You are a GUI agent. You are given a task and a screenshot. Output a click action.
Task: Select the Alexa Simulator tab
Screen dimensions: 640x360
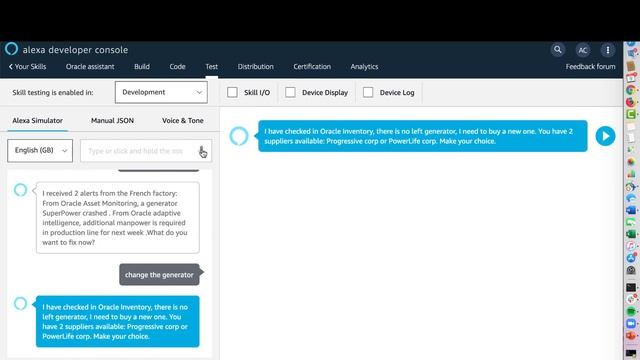click(38, 120)
